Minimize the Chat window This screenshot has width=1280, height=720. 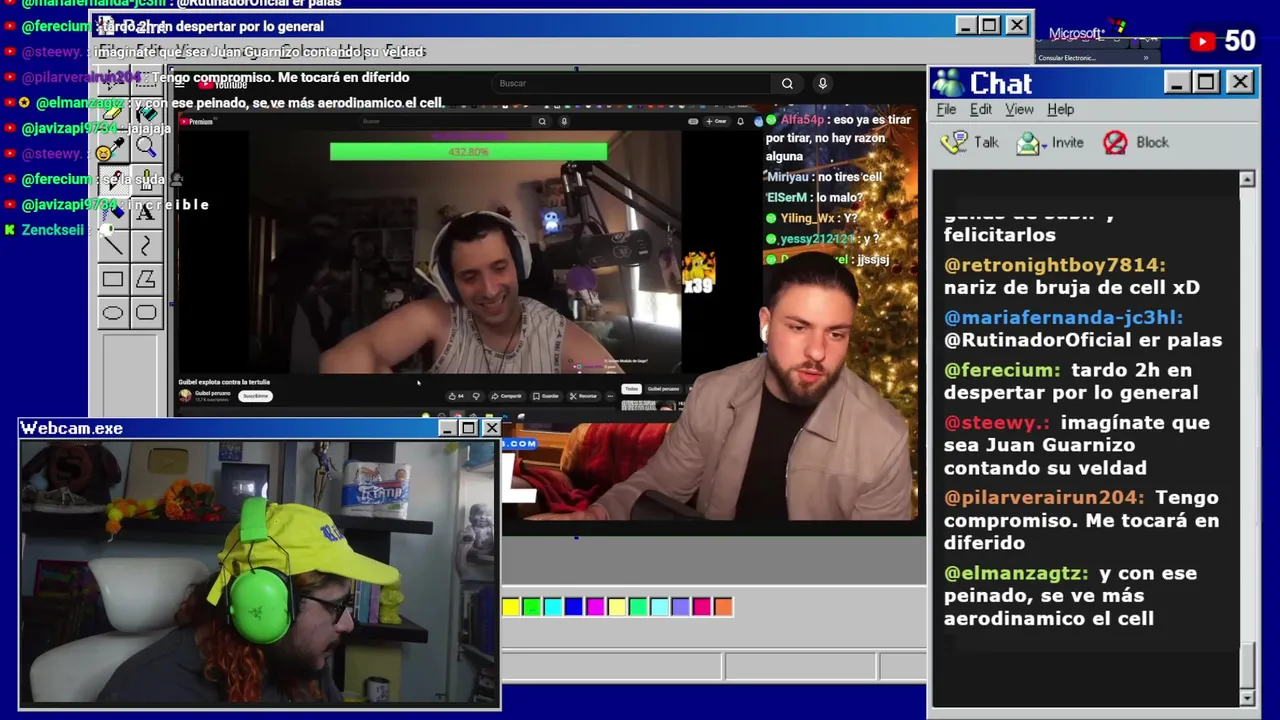(1176, 82)
